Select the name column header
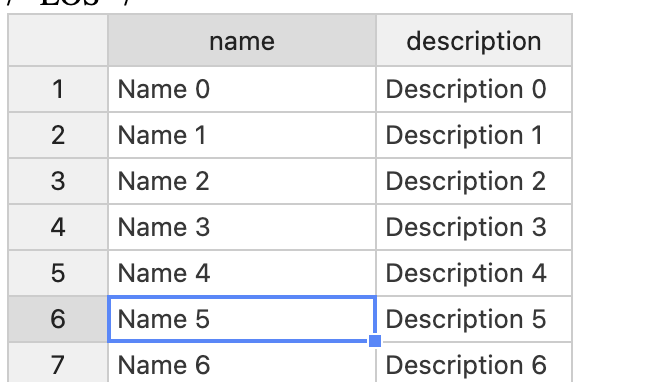This screenshot has height=382, width=656. (x=242, y=41)
